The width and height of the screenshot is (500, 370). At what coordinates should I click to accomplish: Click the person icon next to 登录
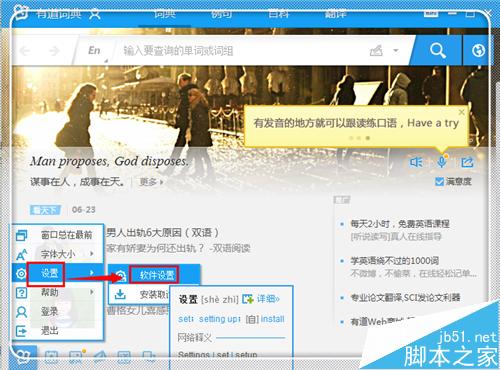click(x=21, y=312)
